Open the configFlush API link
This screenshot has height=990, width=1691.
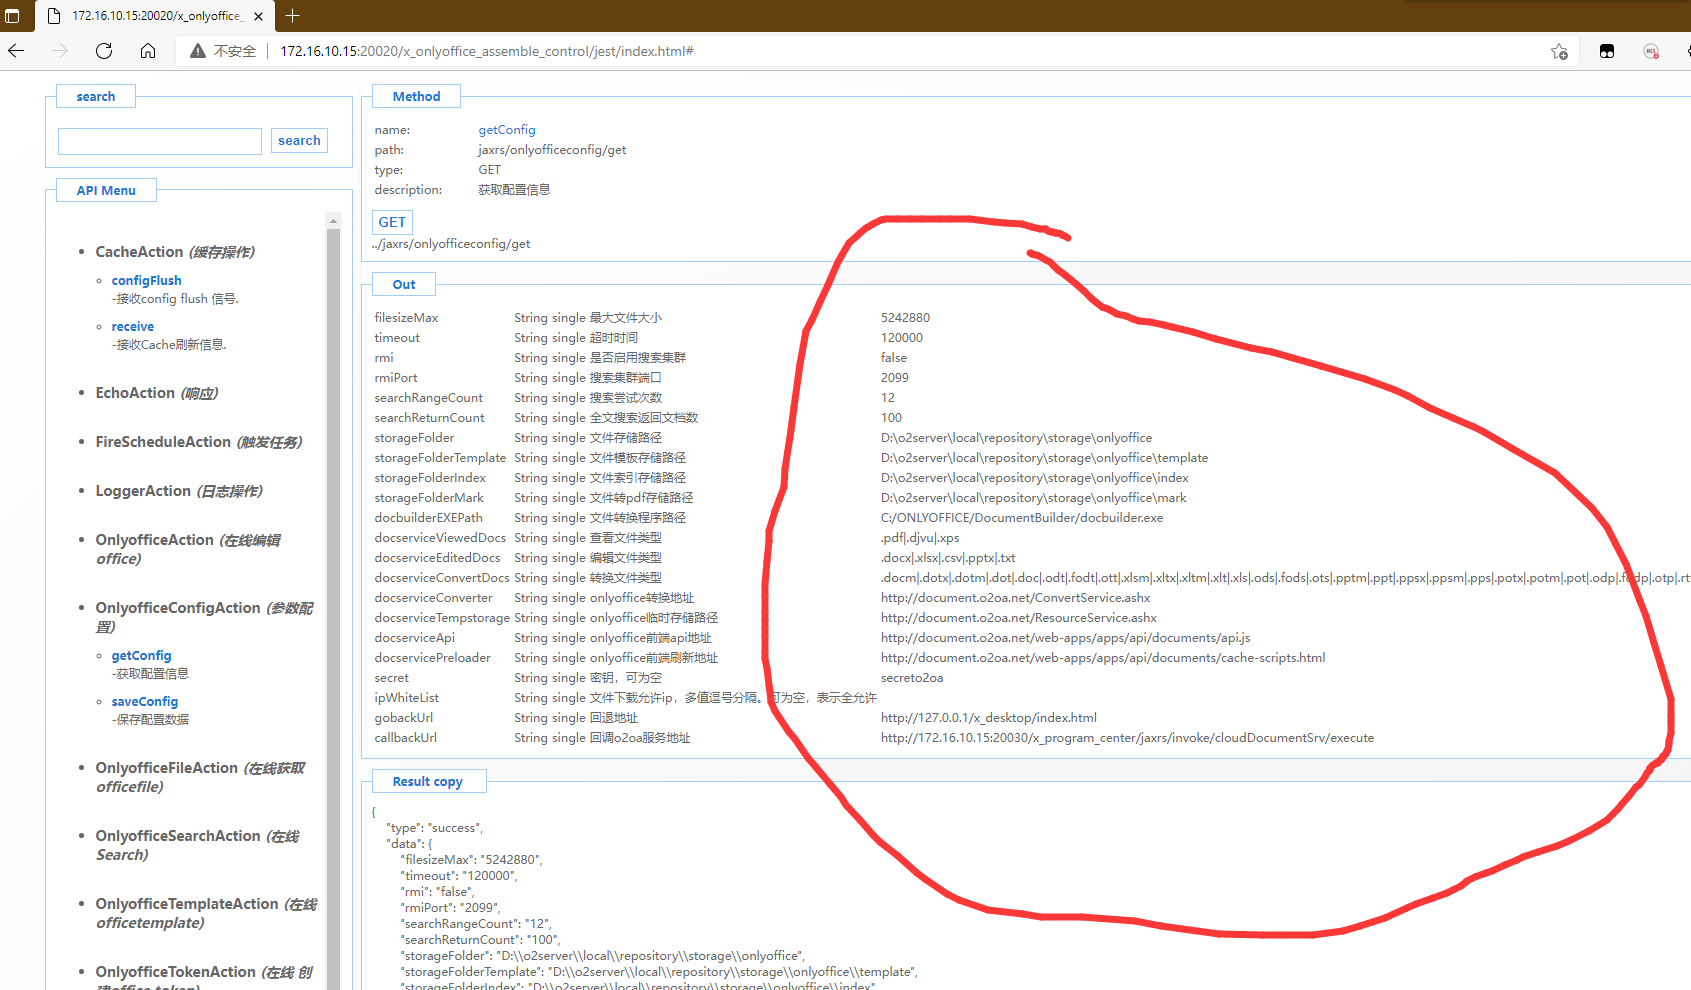coord(146,281)
